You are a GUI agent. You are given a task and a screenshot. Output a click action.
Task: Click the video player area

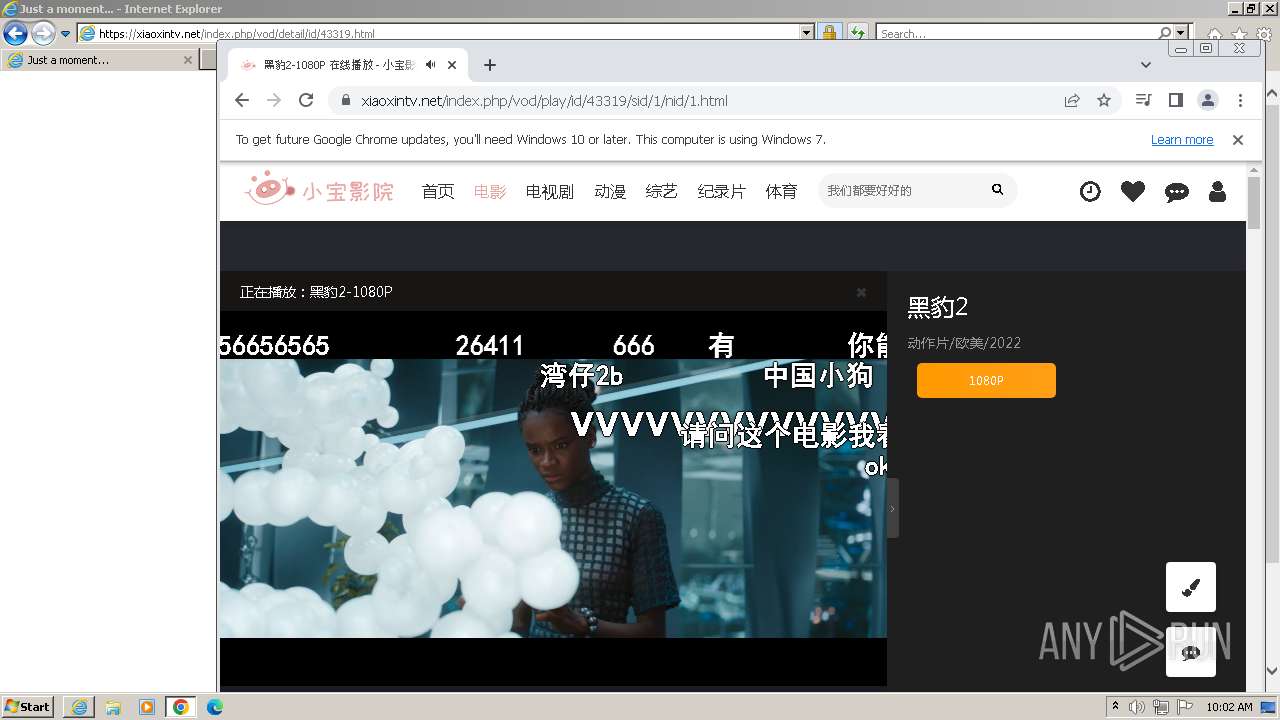(x=553, y=498)
